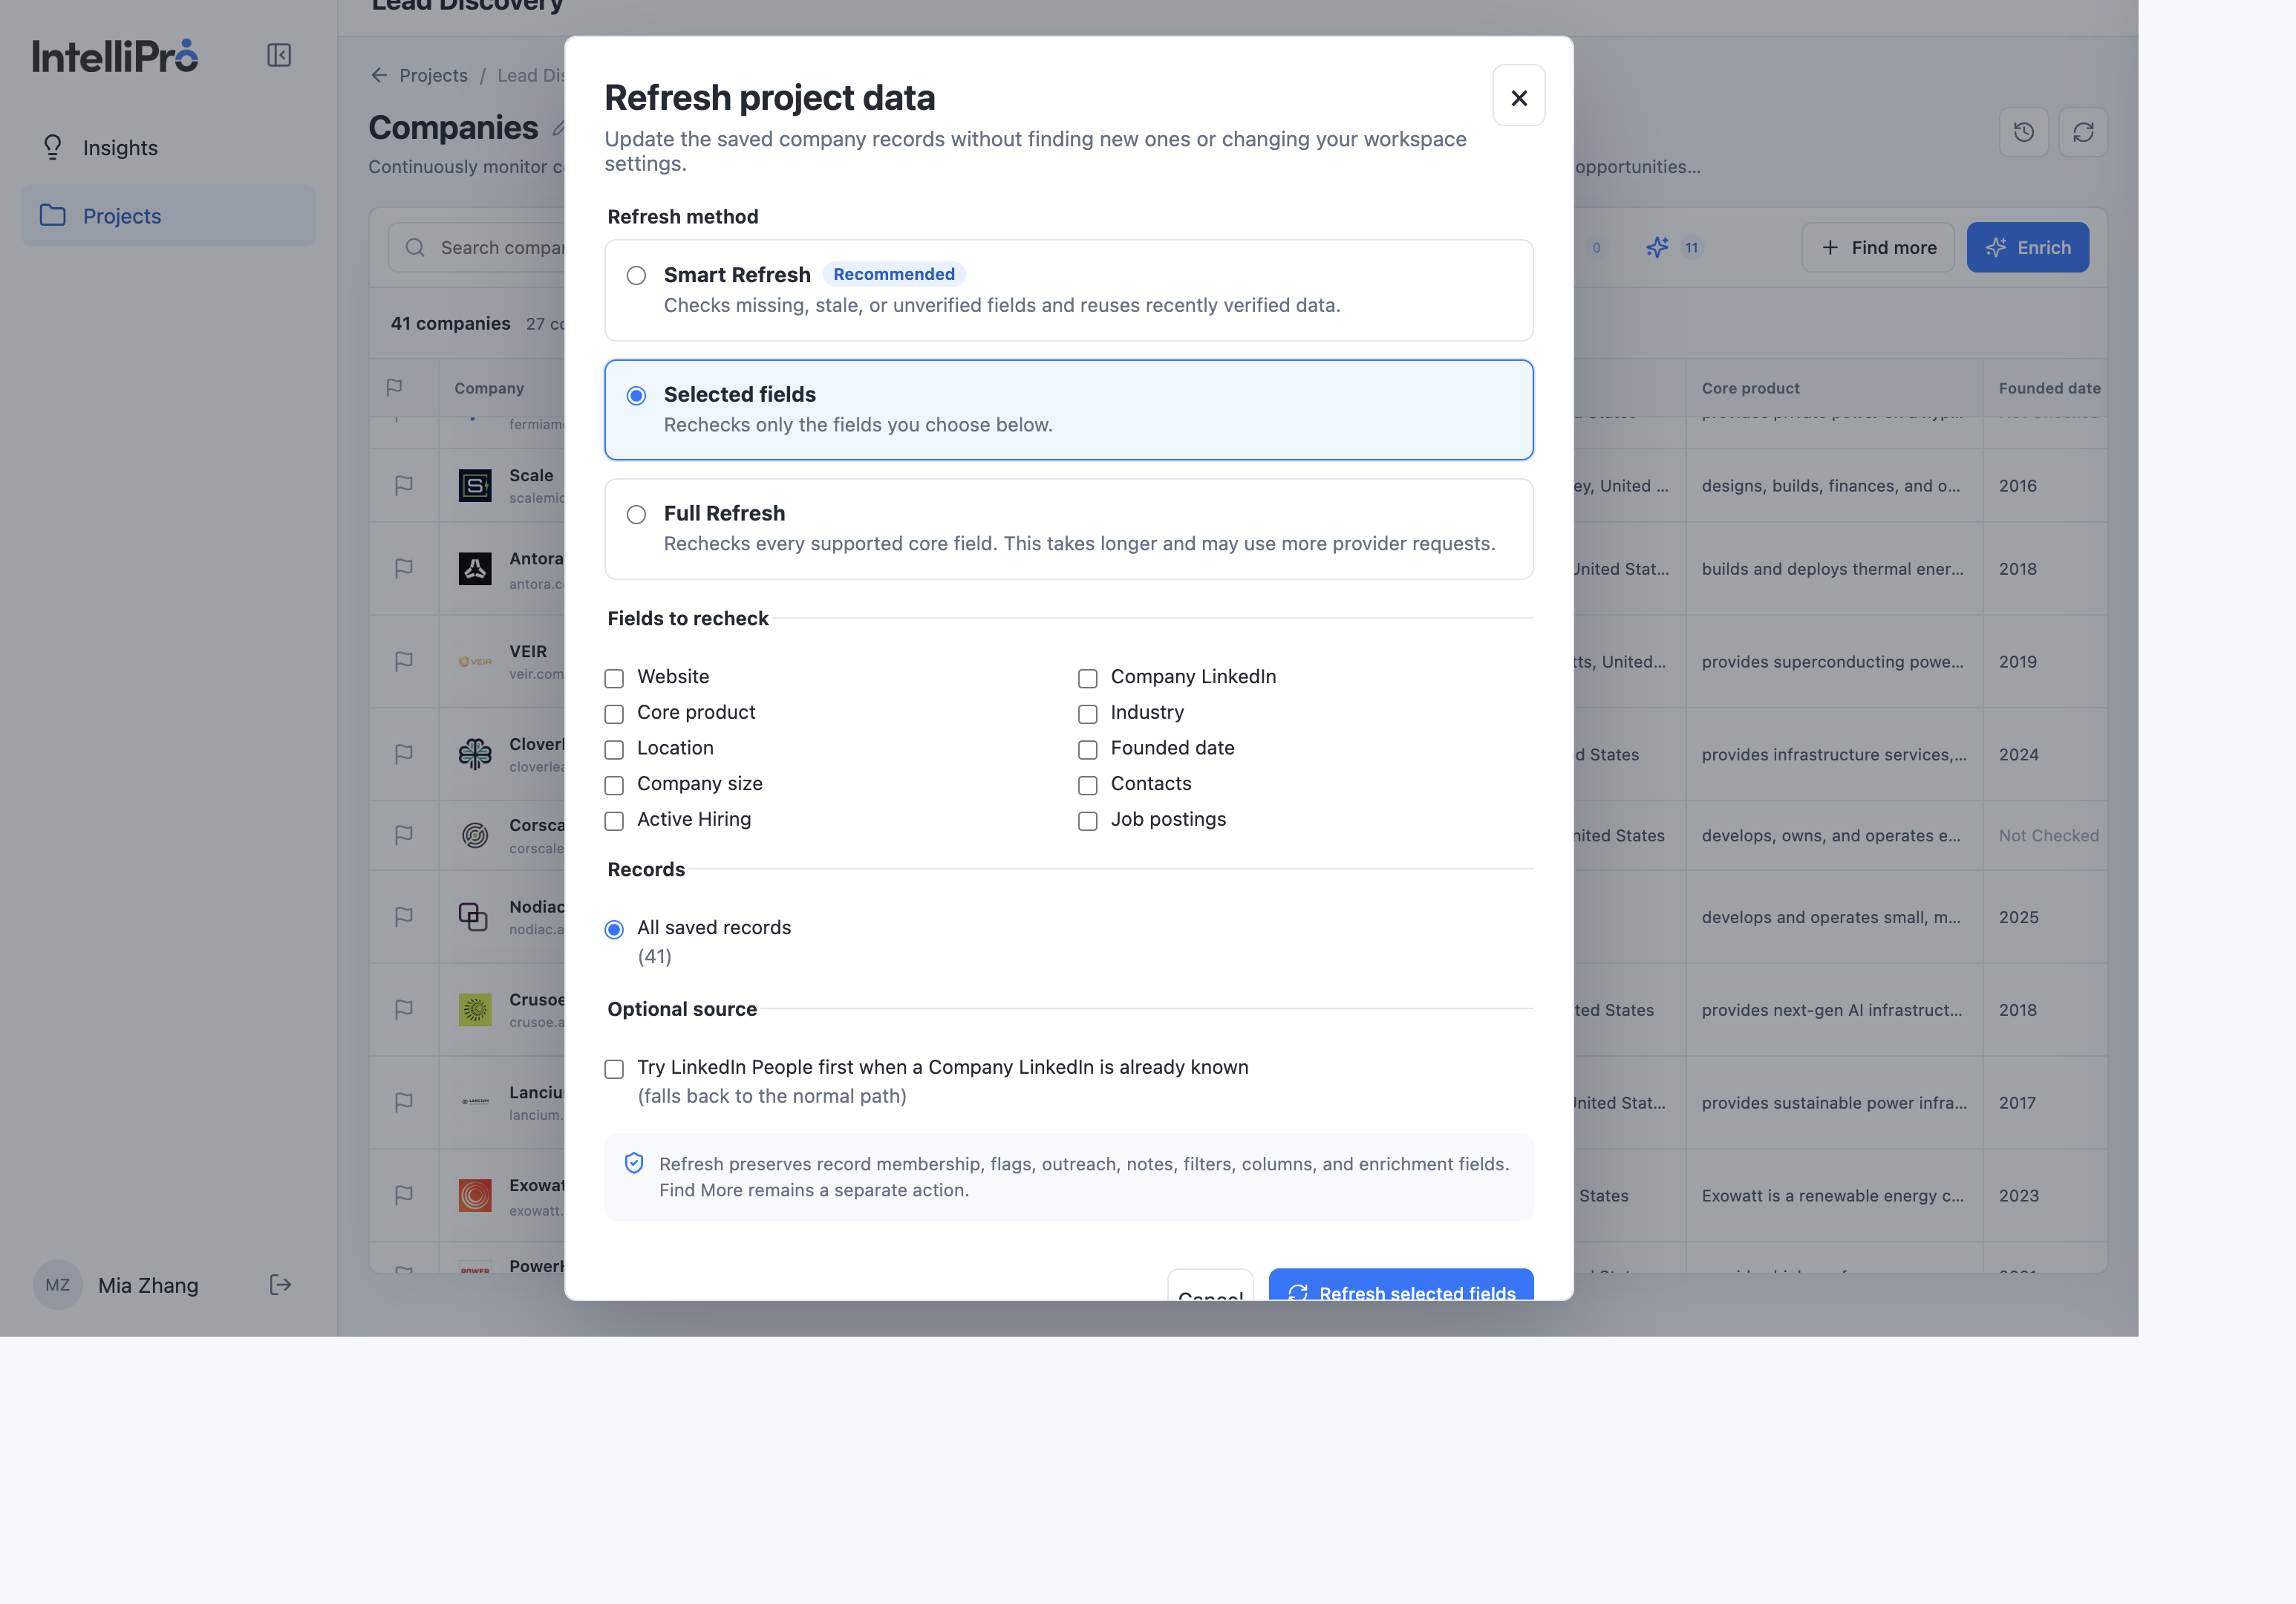This screenshot has height=1604, width=2296.
Task: Open the history clock icon
Action: (x=2023, y=132)
